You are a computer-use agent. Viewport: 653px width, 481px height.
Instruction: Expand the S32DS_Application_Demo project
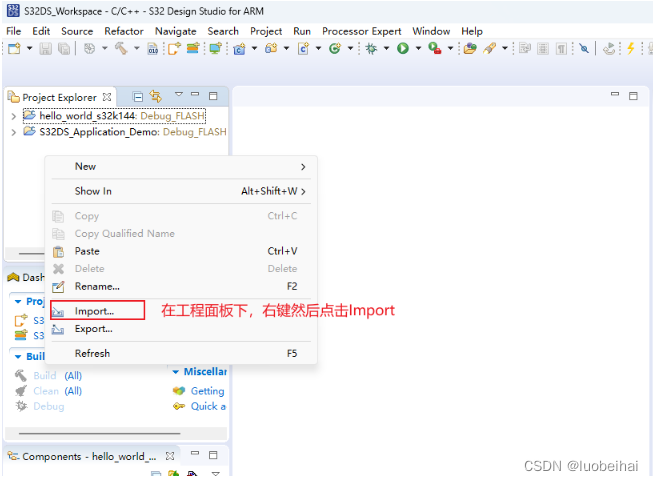(x=14, y=132)
